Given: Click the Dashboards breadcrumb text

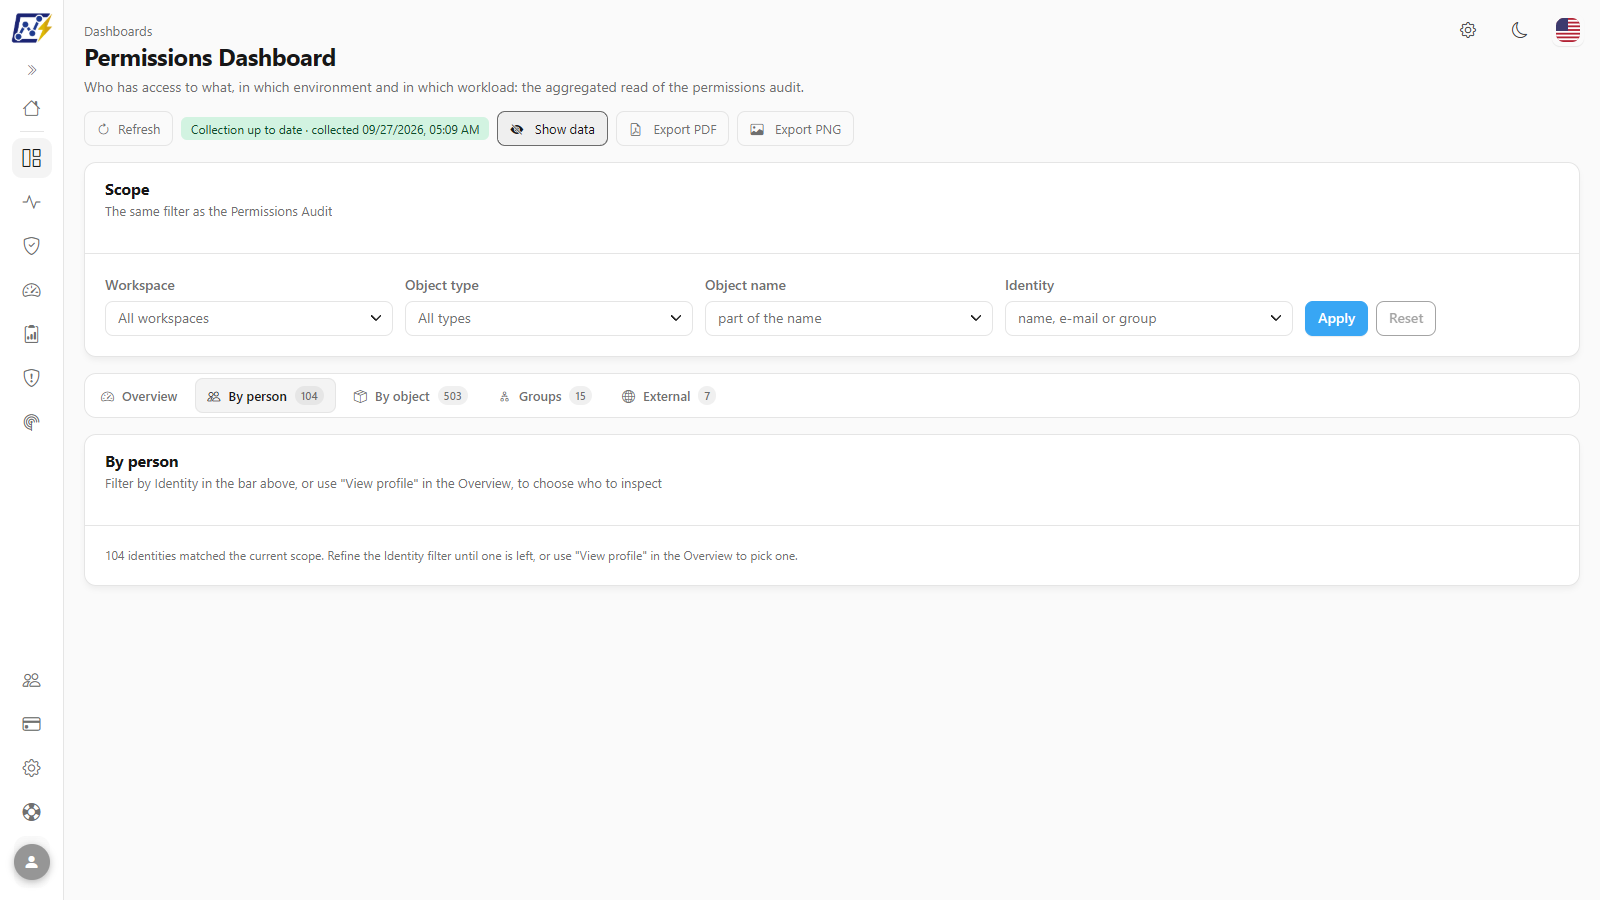Looking at the screenshot, I should tap(118, 31).
